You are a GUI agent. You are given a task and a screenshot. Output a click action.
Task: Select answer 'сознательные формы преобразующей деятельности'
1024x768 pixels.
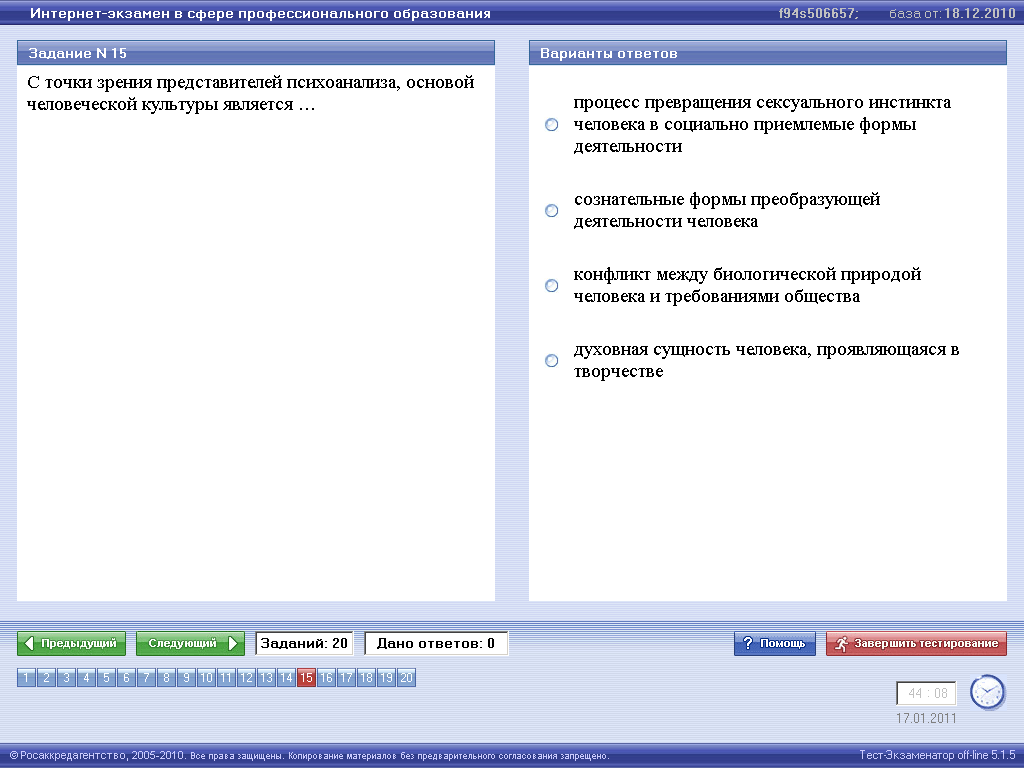(552, 210)
